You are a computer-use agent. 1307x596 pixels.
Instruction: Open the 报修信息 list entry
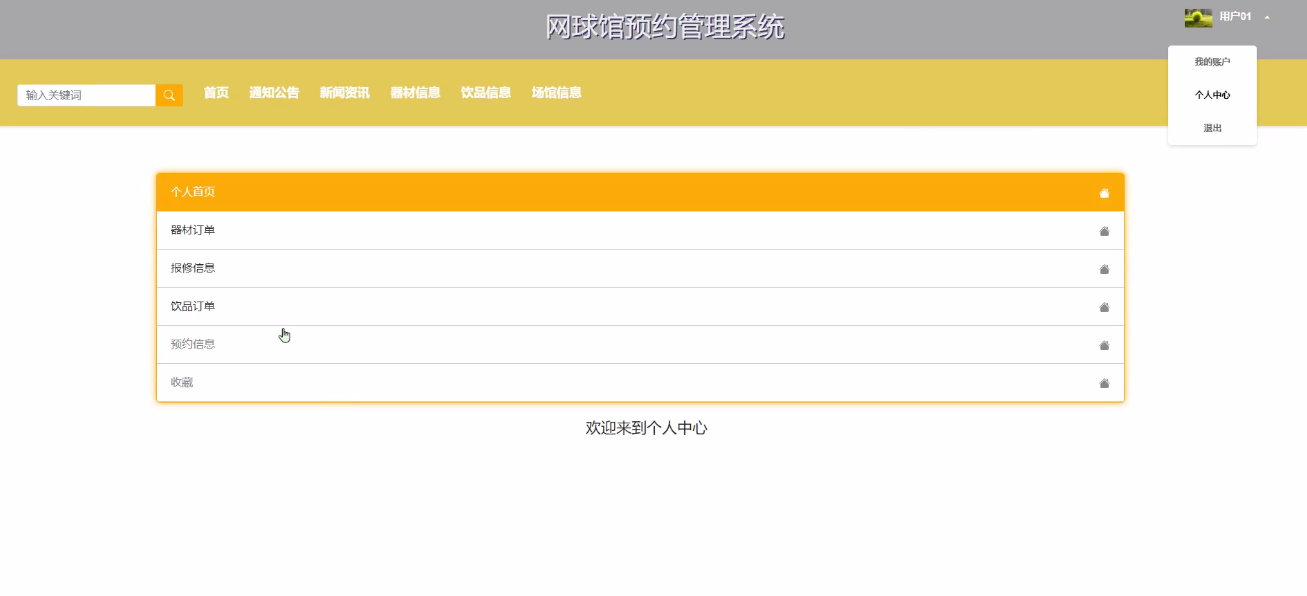640,268
